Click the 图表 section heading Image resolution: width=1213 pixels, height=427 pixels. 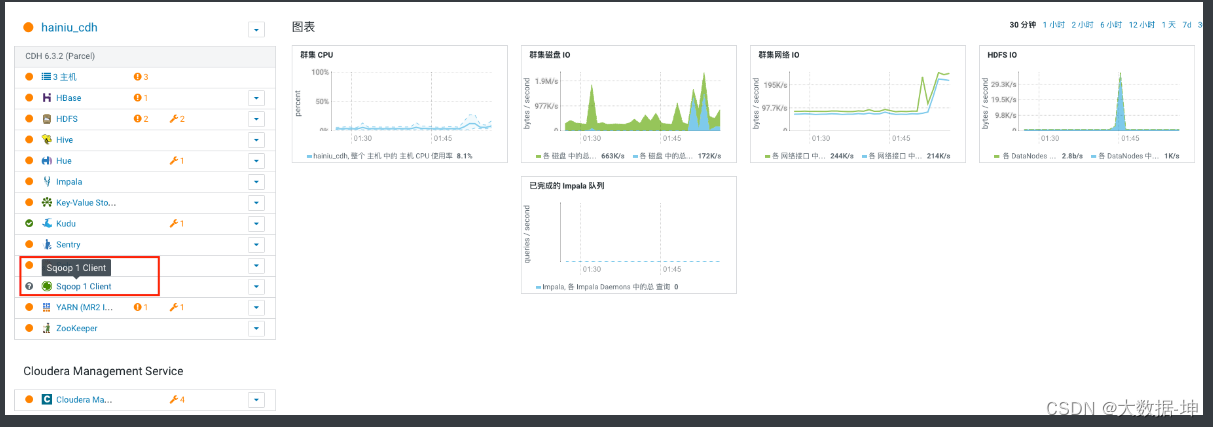tap(304, 26)
